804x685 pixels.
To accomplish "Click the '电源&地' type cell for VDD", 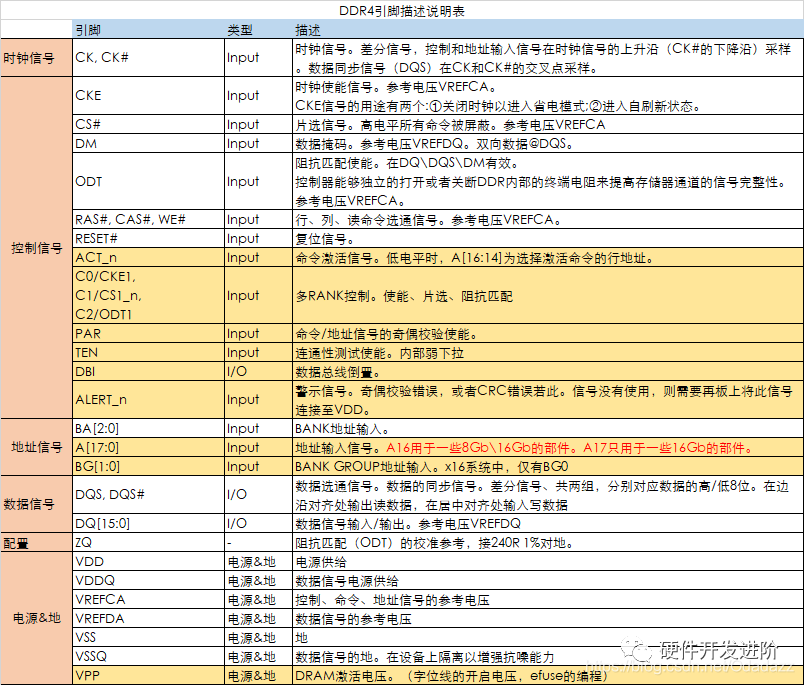I will [x=259, y=561].
